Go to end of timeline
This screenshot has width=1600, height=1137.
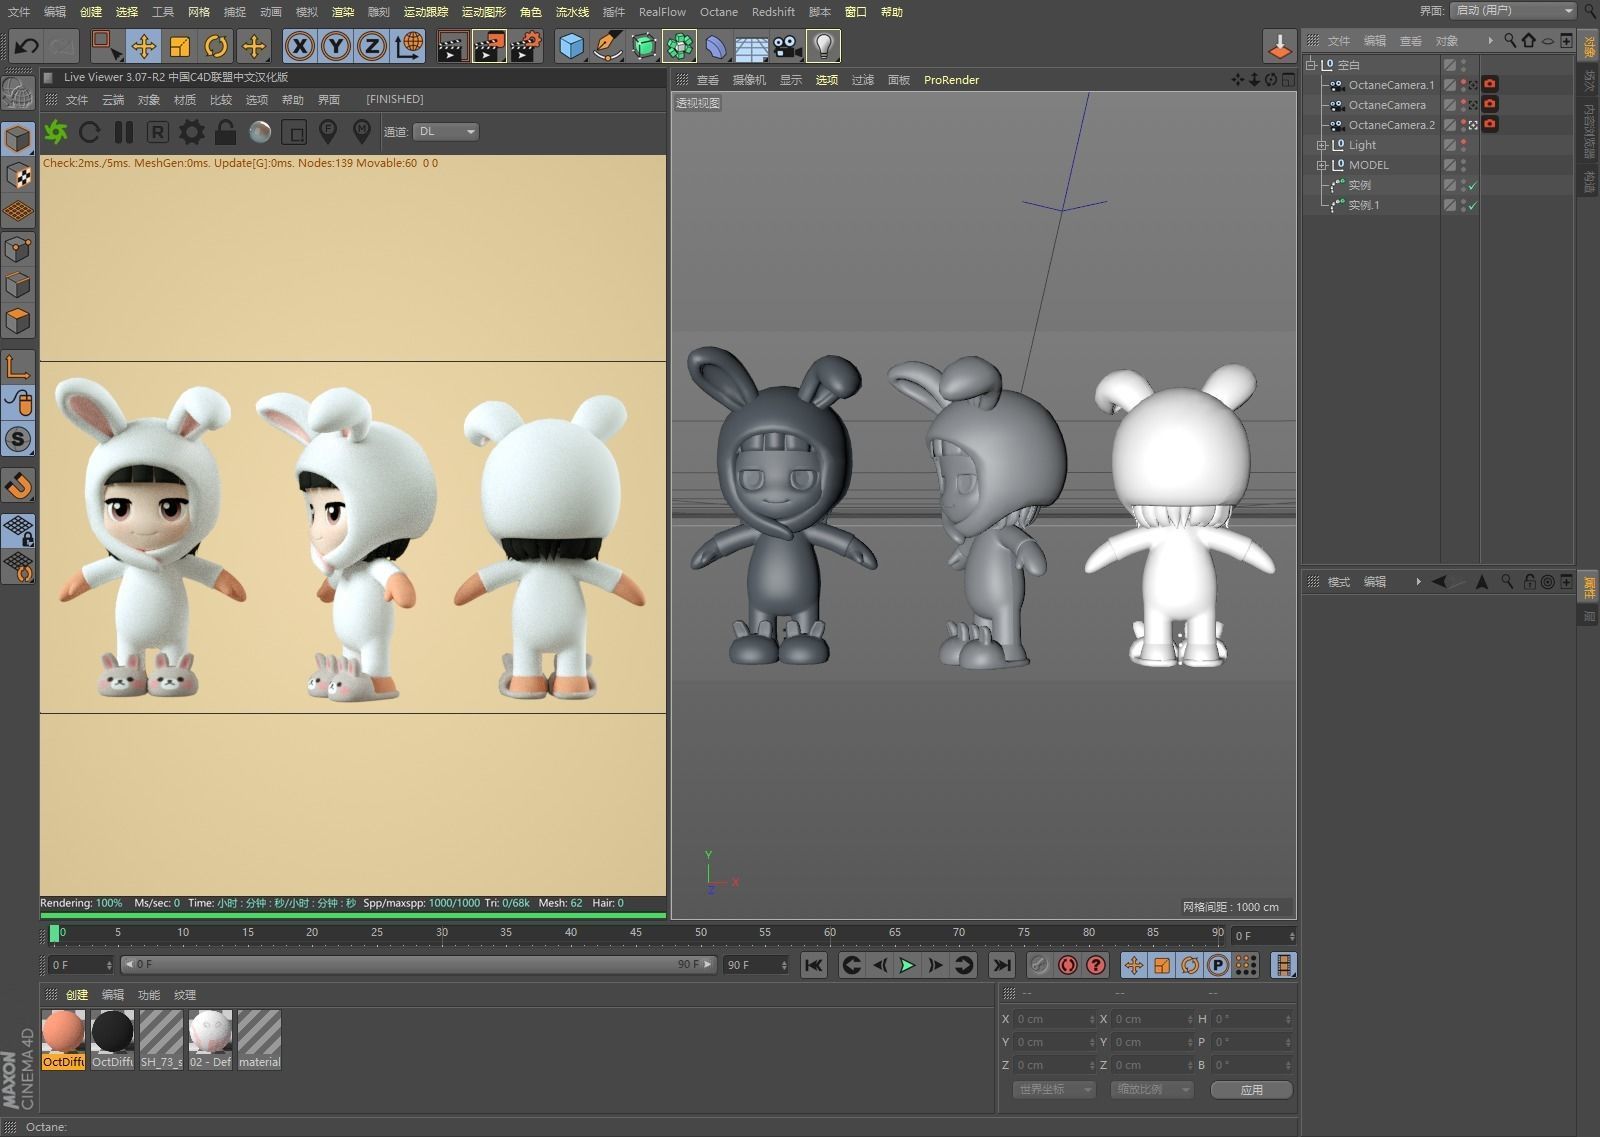[x=1001, y=965]
